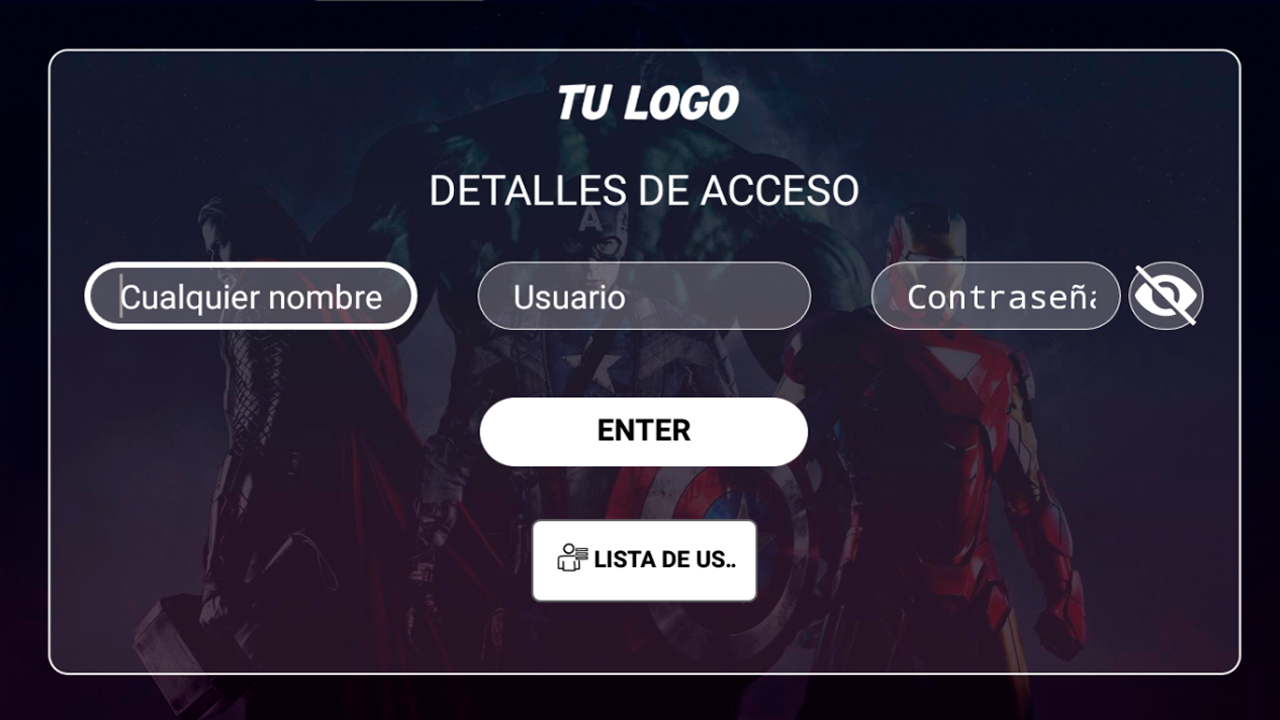Click the DETALLES DE ACCESO heading
Image resolution: width=1280 pixels, height=720 pixels.
[644, 191]
